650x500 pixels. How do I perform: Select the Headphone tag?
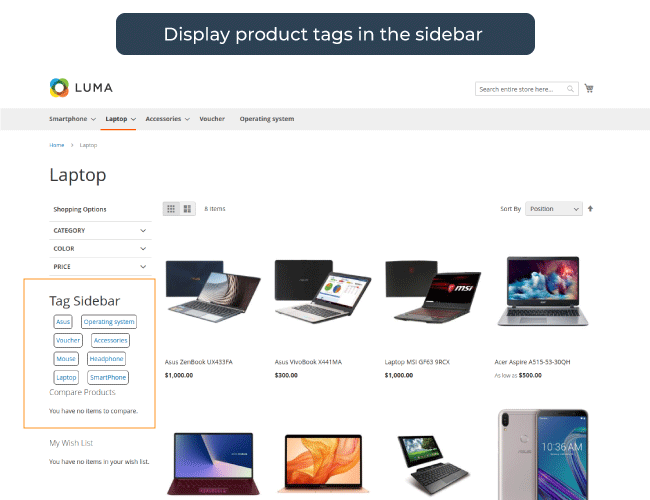coord(107,359)
